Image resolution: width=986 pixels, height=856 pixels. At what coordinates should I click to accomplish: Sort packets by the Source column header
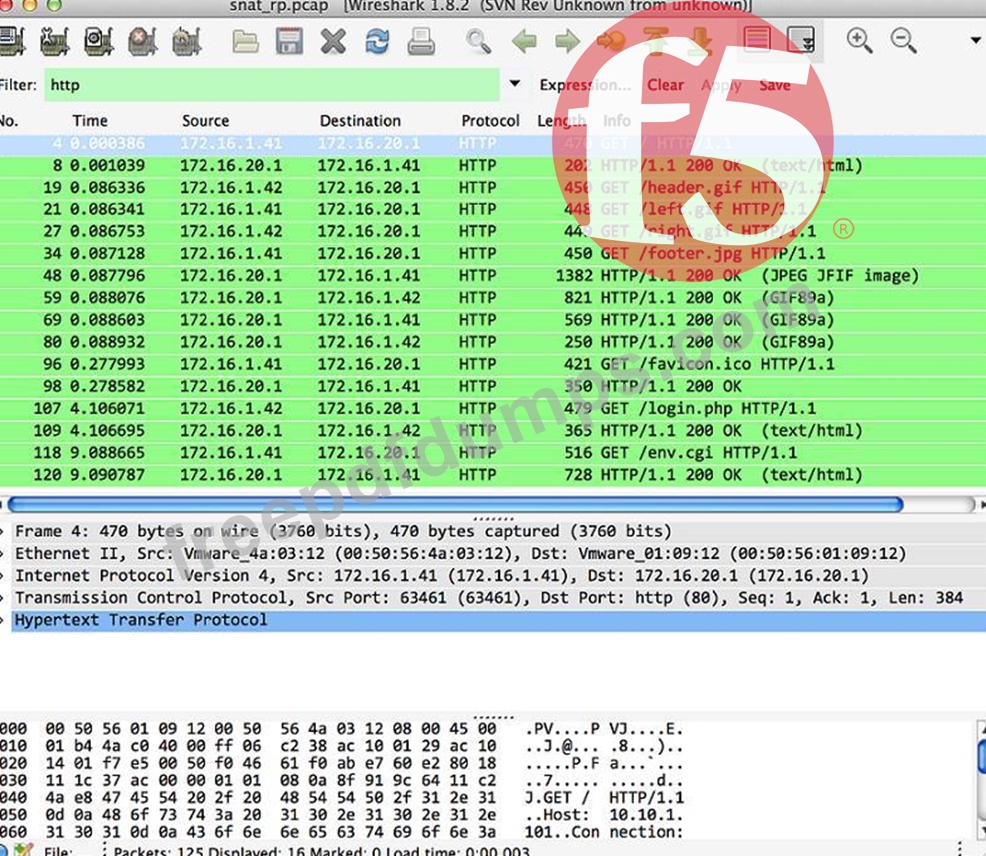[205, 120]
